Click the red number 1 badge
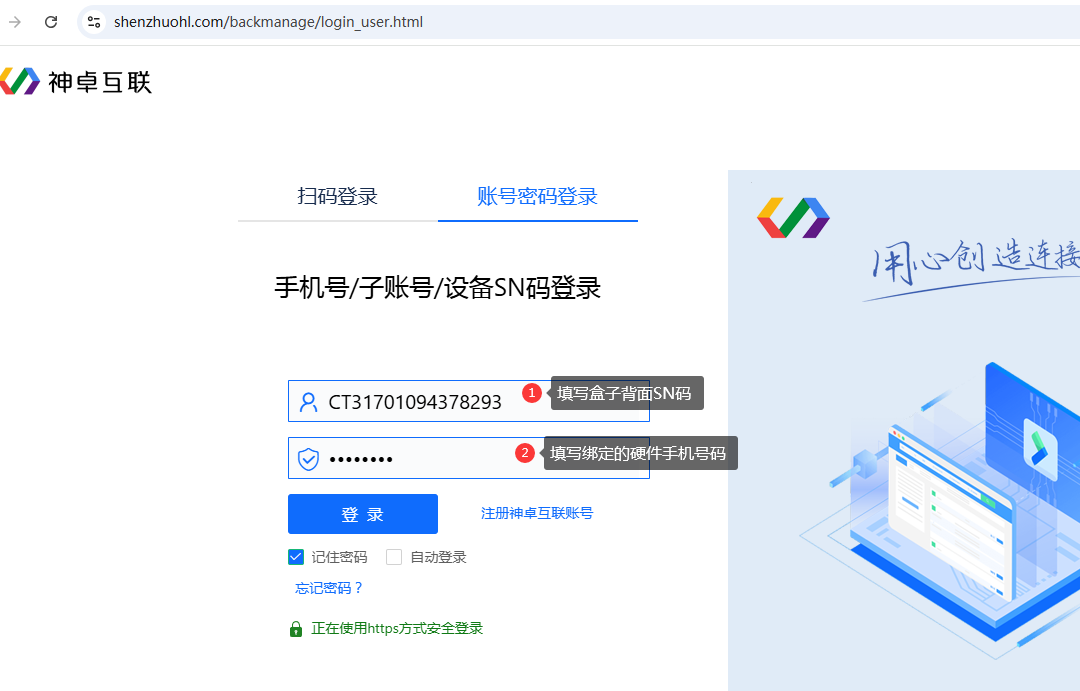Viewport: 1080px width, 691px height. [532, 393]
